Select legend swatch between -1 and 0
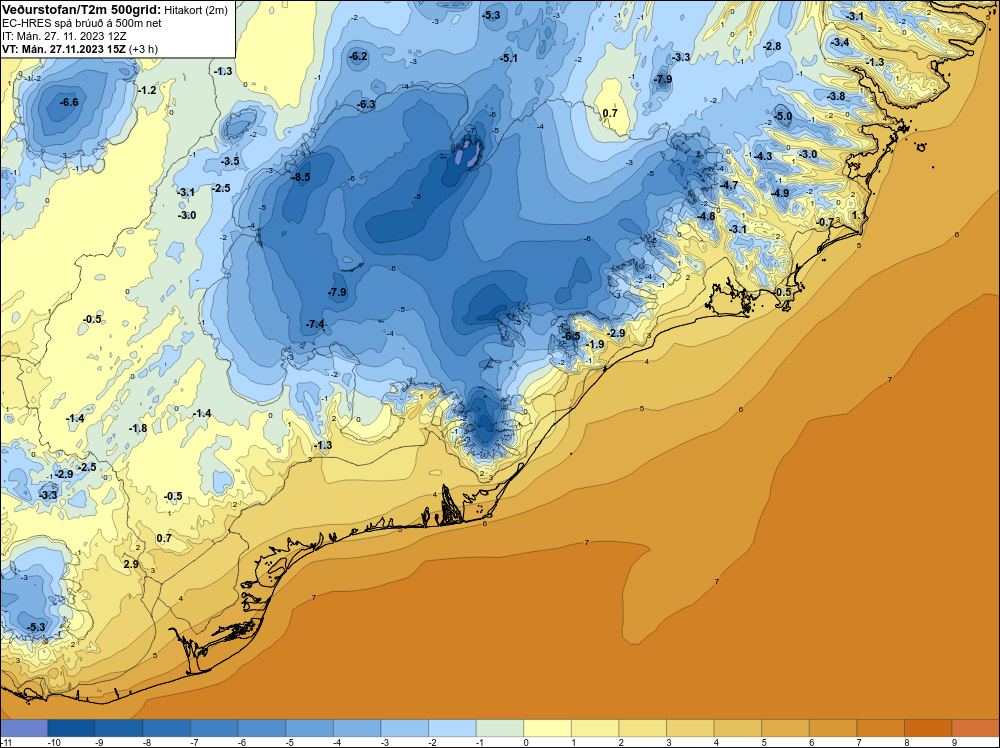 500,728
